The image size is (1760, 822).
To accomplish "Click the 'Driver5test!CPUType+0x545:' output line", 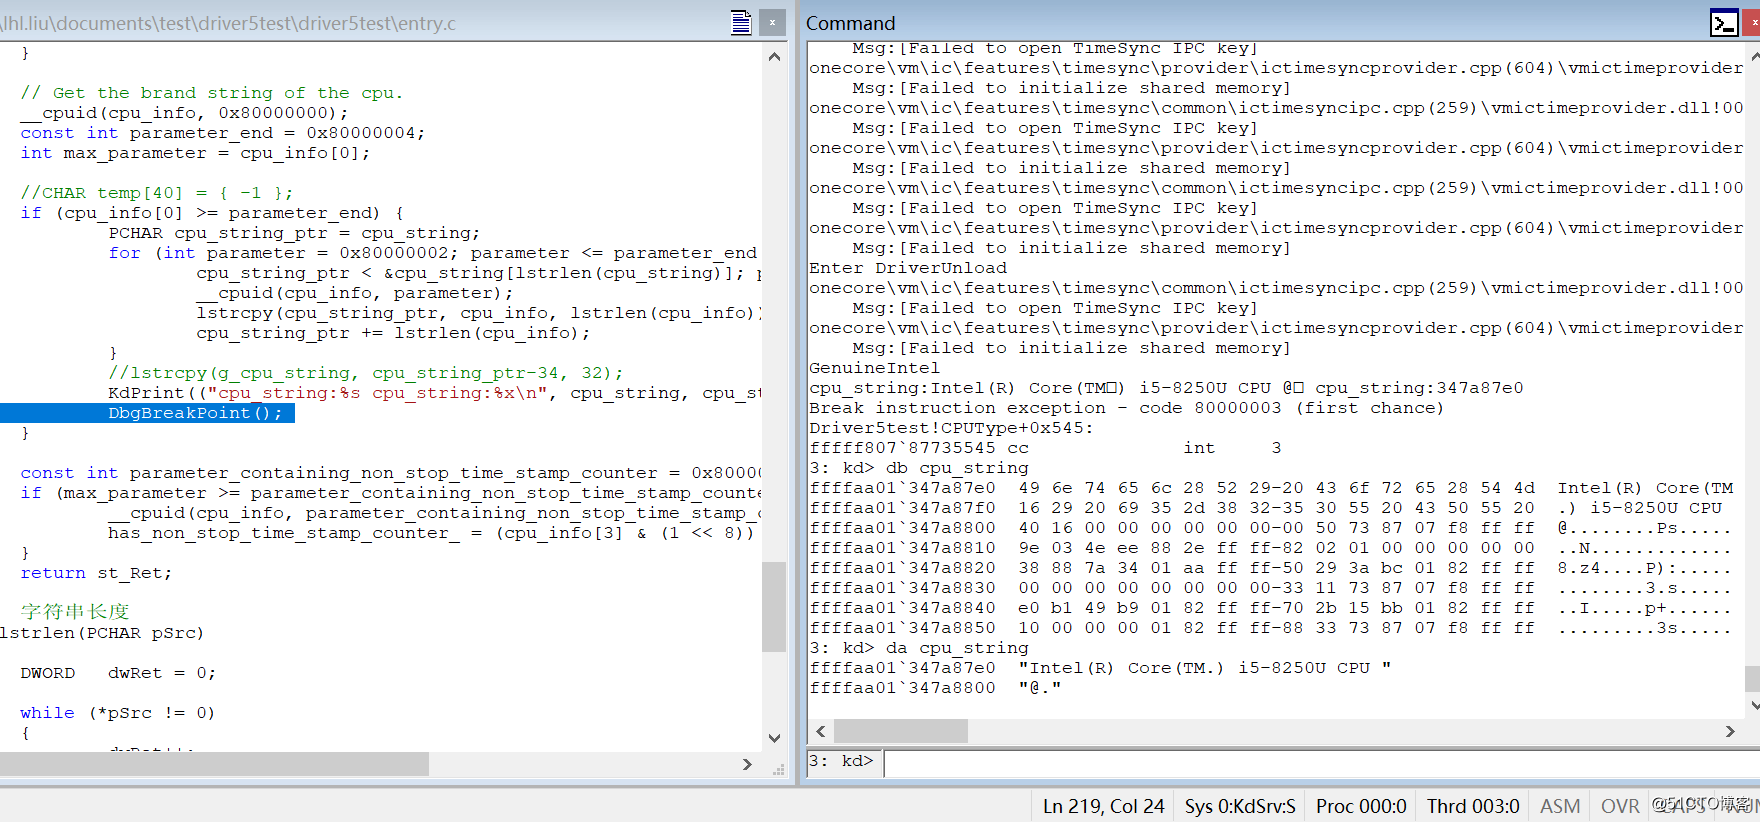I will tap(952, 428).
